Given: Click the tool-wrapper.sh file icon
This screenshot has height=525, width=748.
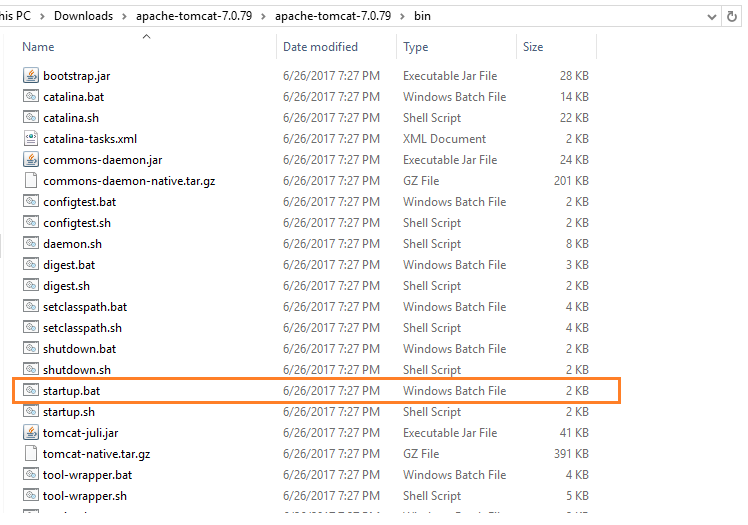Looking at the screenshot, I should (31, 495).
